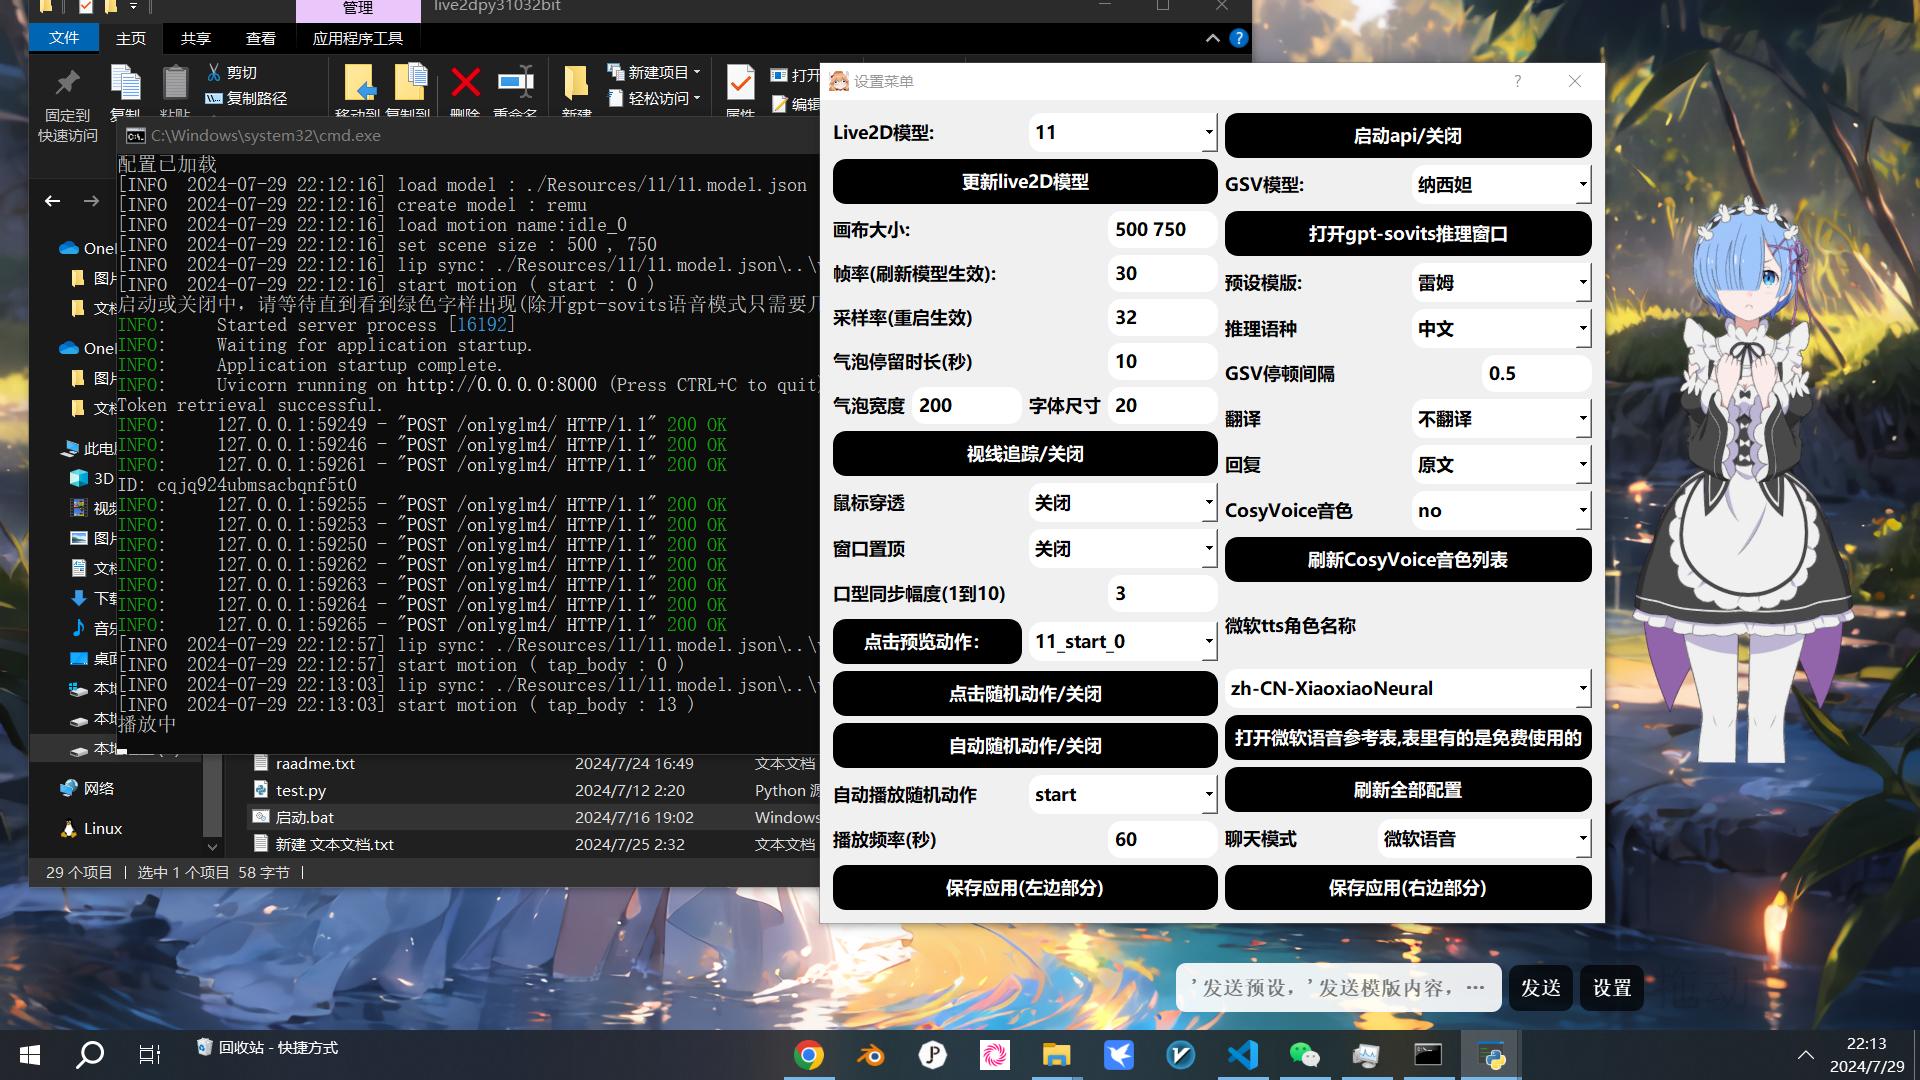
Task: Click the cut scissors icon in Explorer
Action: click(214, 72)
